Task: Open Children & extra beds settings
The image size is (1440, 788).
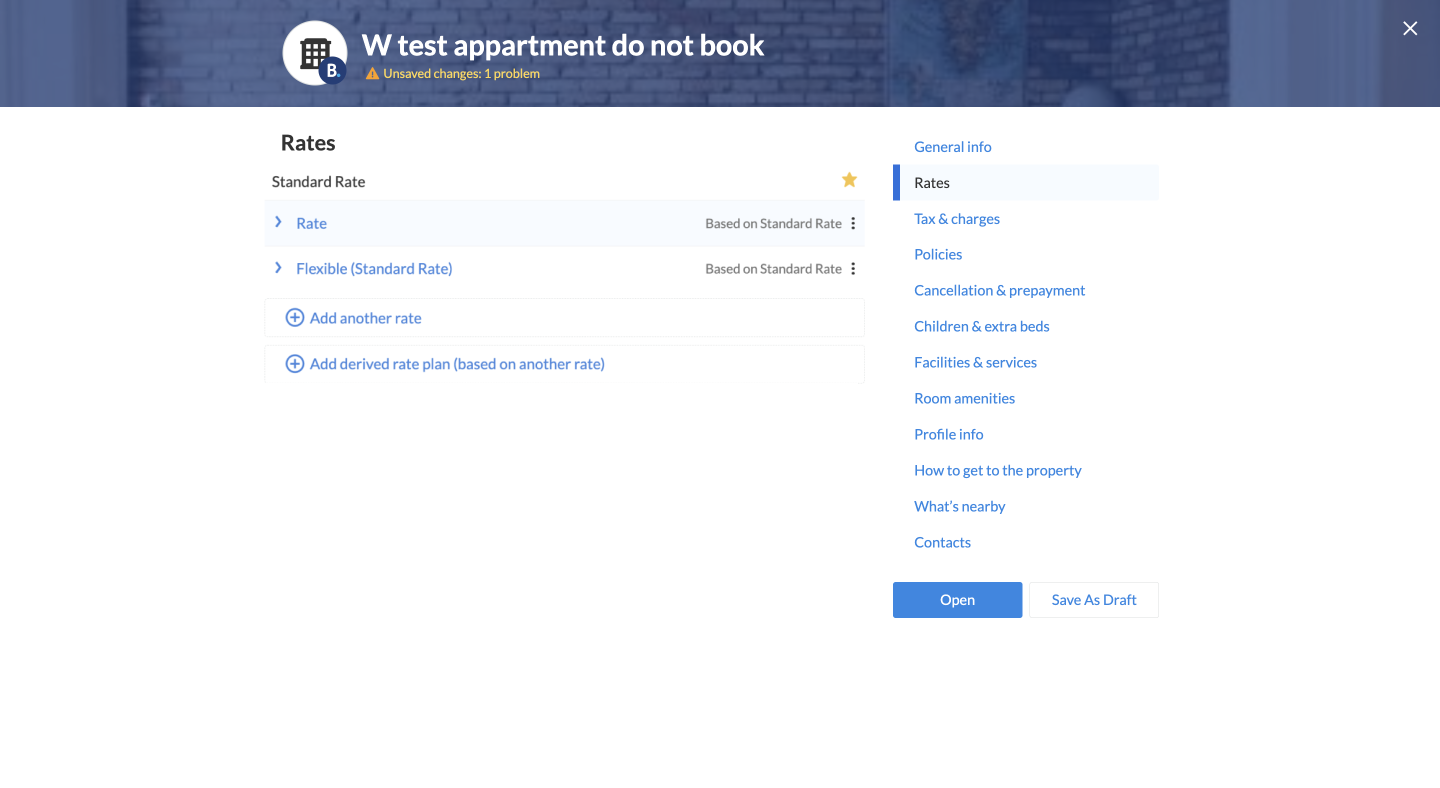Action: pyautogui.click(x=982, y=327)
